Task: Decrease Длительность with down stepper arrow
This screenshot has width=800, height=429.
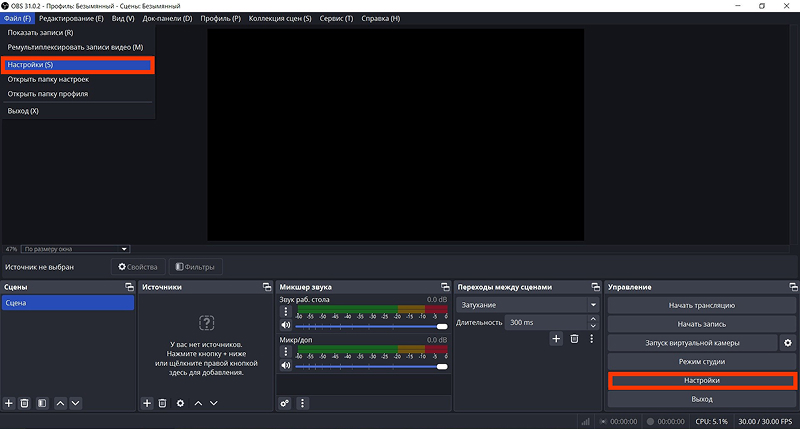Action: [x=593, y=326]
